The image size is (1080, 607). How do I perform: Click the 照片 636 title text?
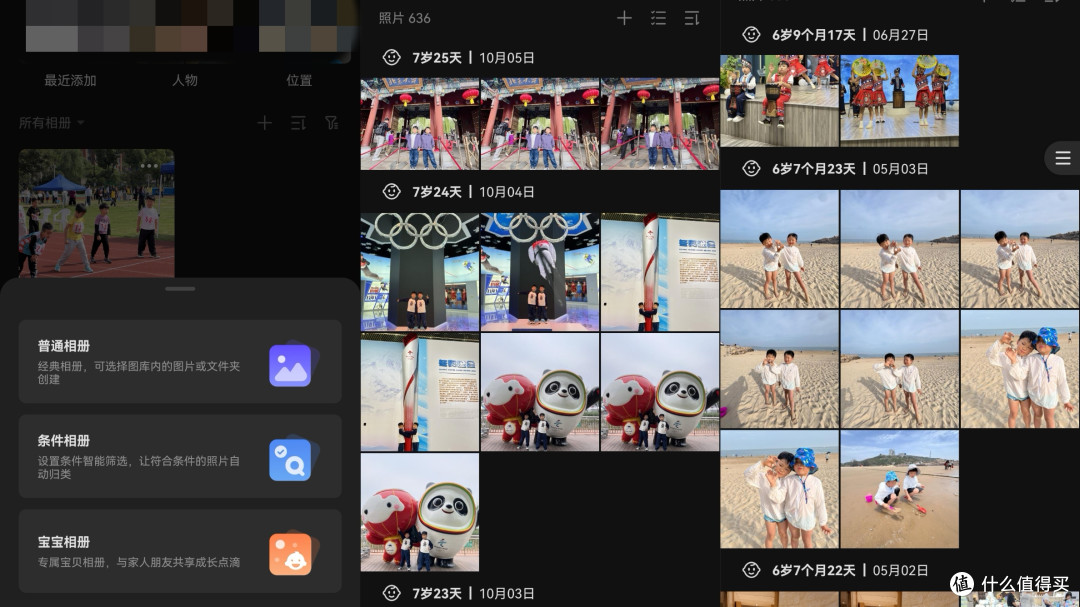(404, 19)
